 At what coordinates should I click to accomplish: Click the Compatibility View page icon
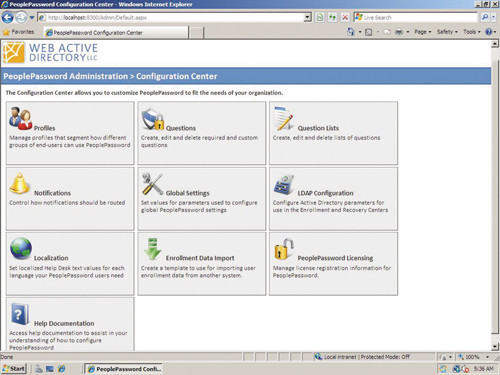coord(320,17)
